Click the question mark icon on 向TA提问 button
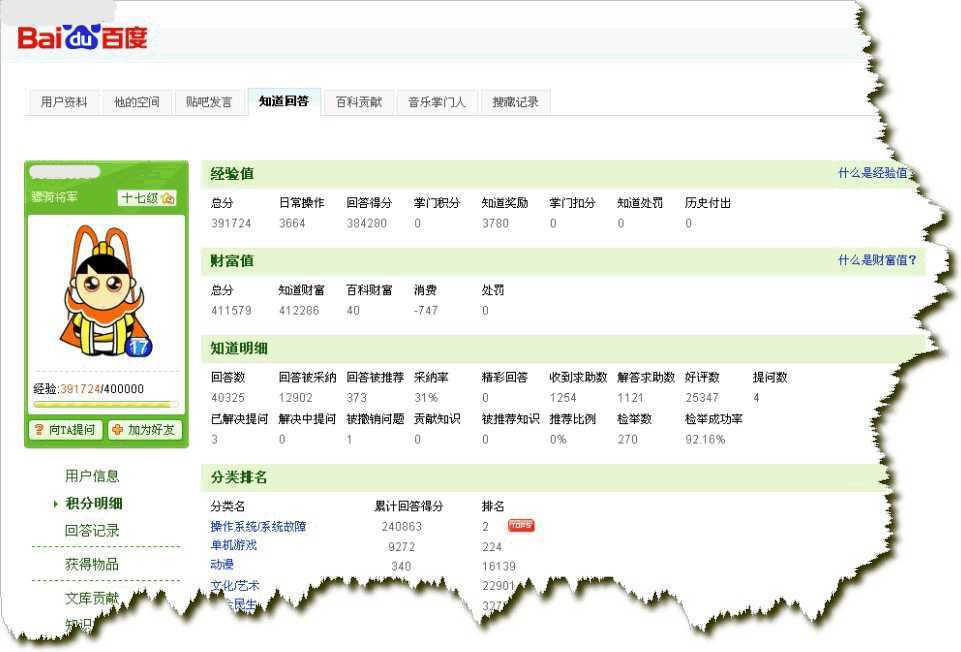Screen dimensions: 961x652 tap(40, 427)
